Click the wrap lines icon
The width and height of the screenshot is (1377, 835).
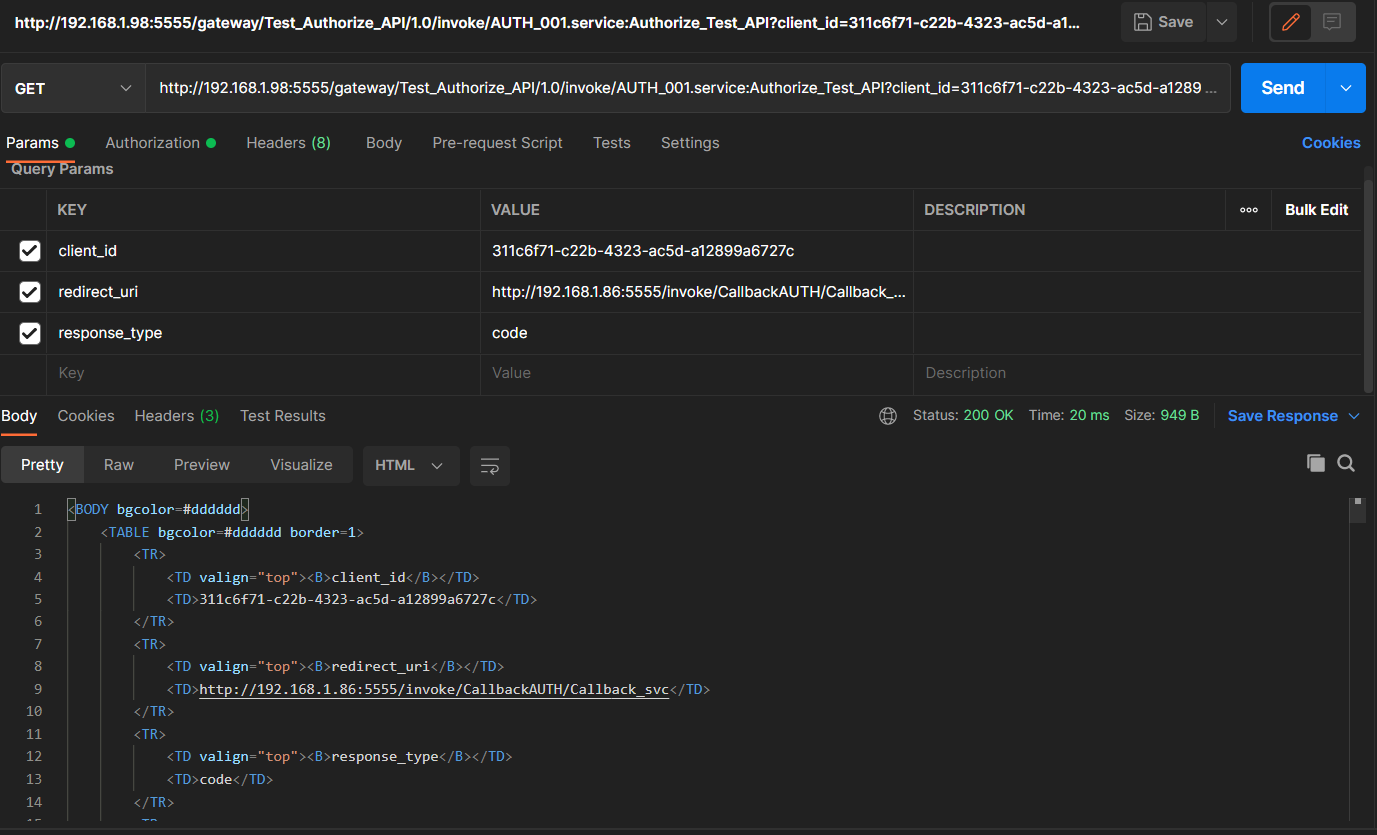(489, 466)
